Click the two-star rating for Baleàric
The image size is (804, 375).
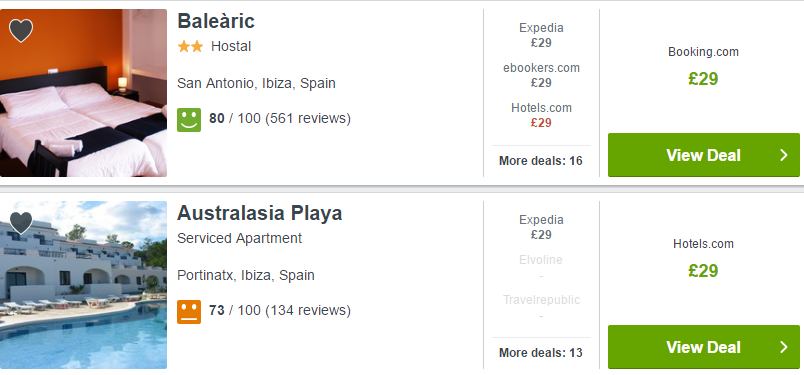(190, 47)
